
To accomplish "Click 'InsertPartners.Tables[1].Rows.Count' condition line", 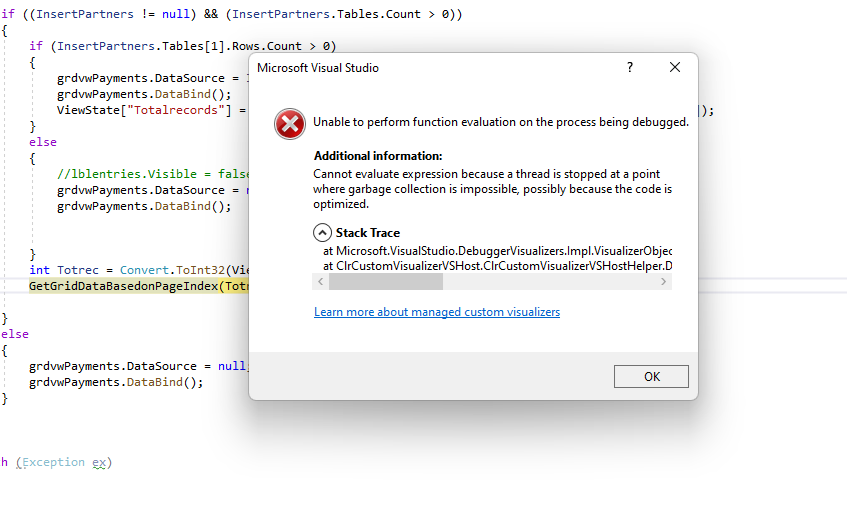I will 183,46.
